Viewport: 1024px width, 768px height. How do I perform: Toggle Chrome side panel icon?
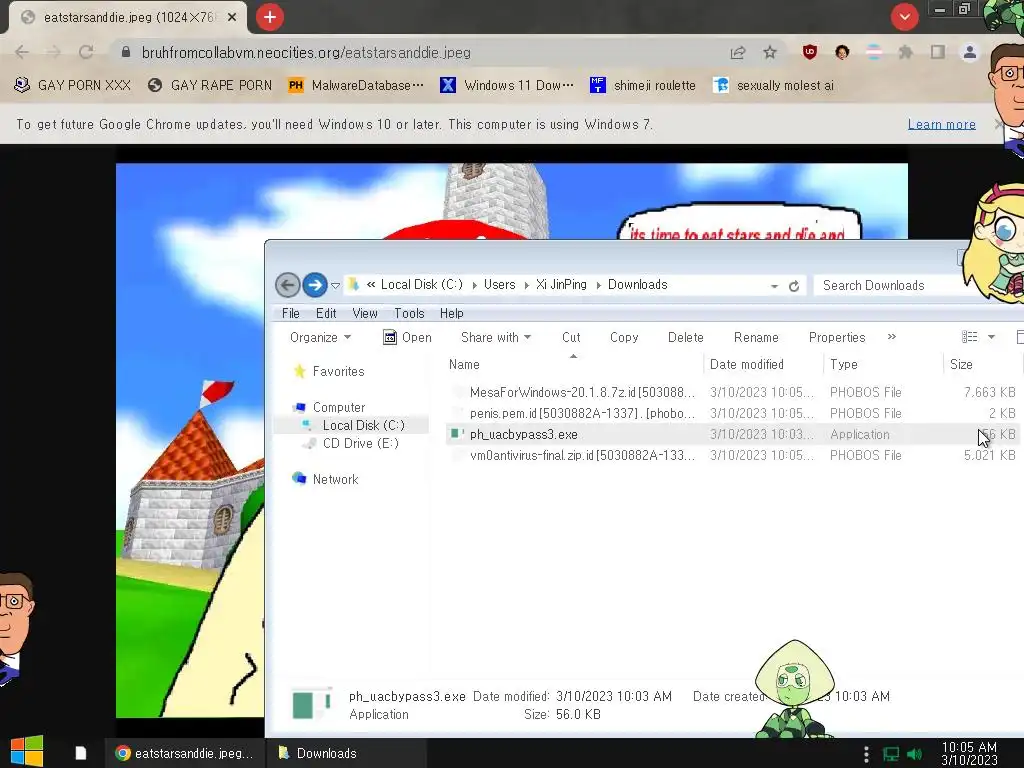pos(938,52)
